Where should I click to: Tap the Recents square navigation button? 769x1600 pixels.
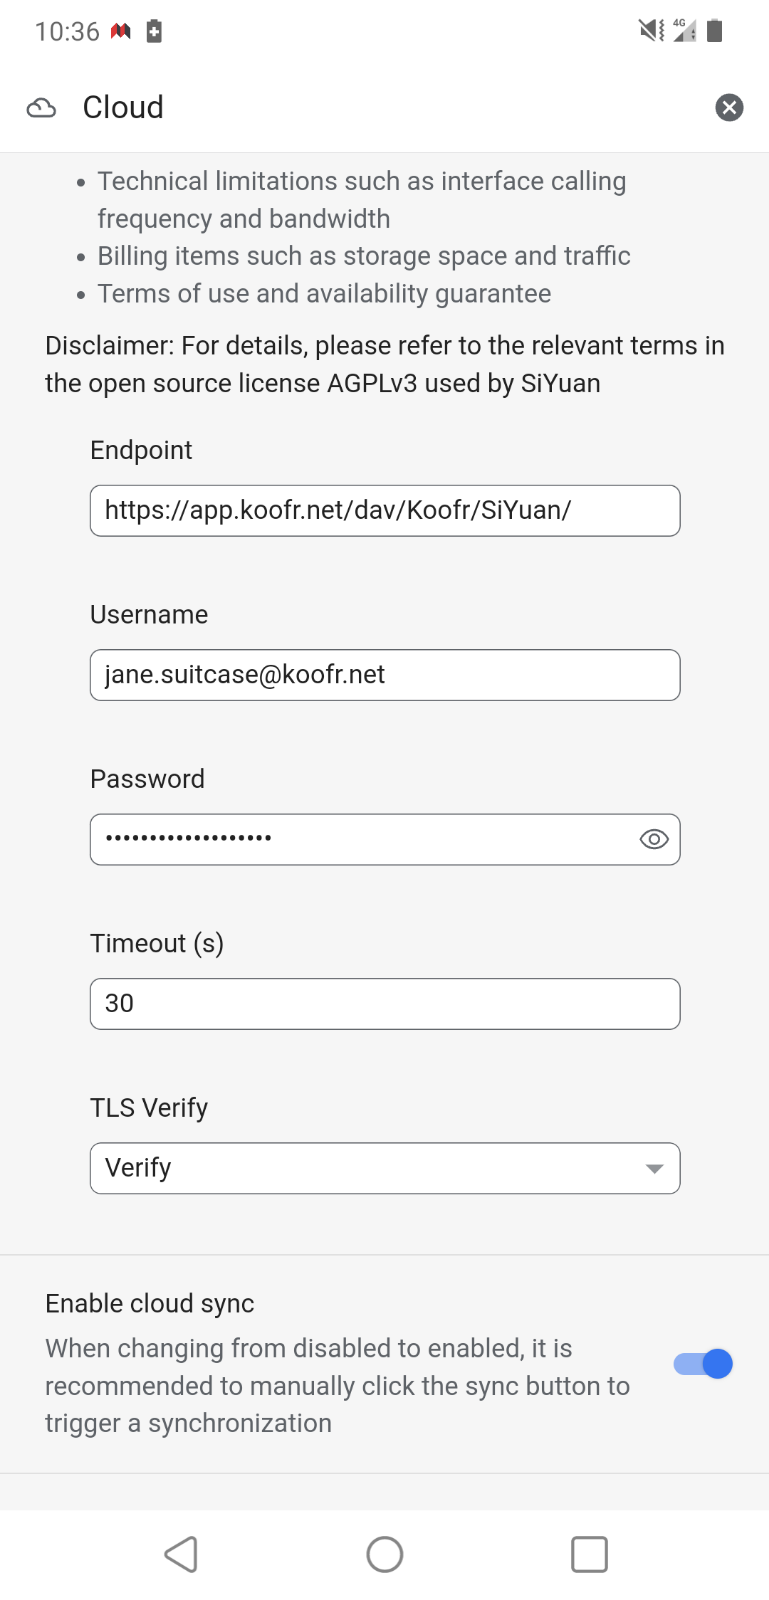[x=589, y=1554]
